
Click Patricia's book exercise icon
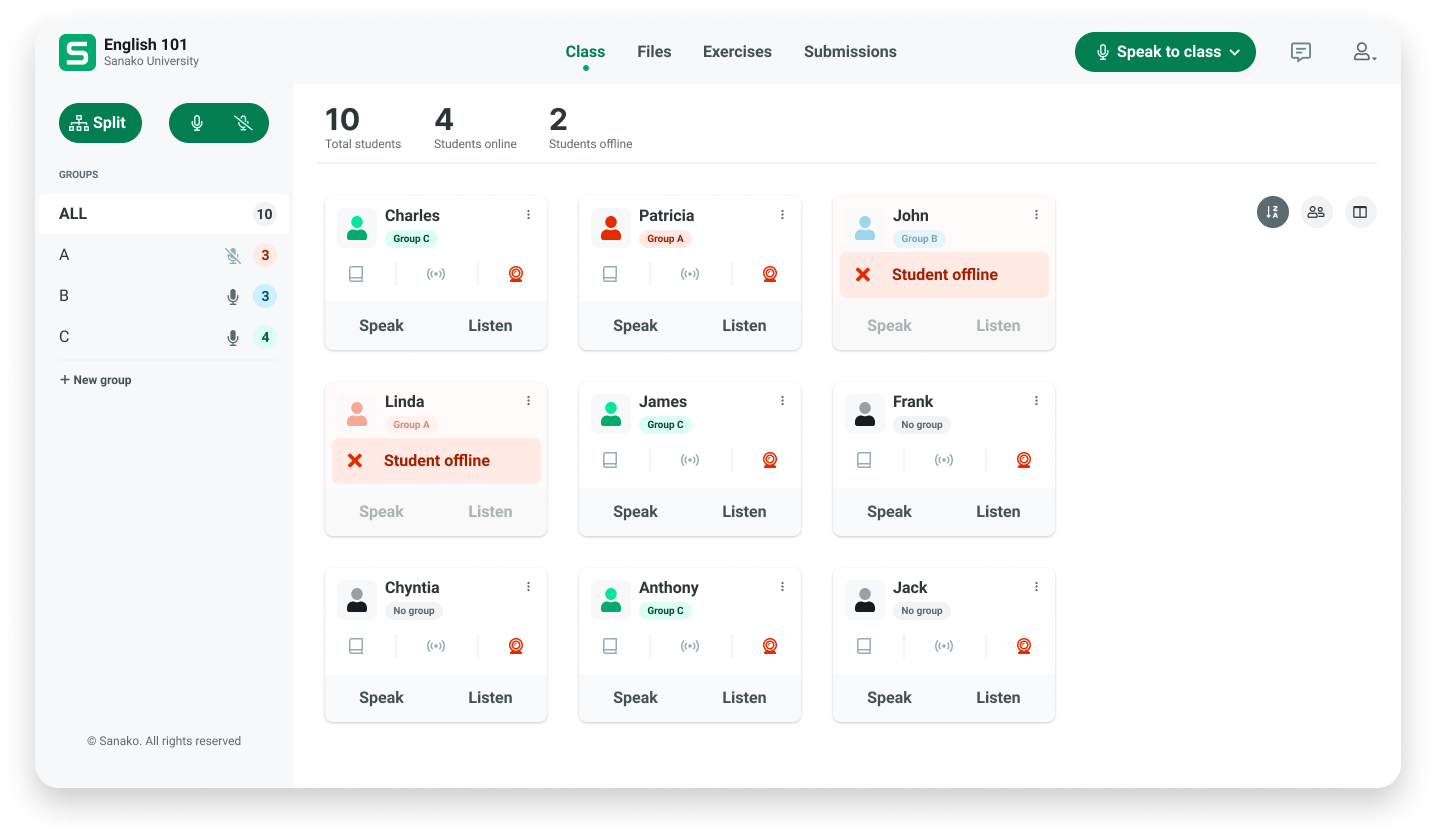coord(610,274)
